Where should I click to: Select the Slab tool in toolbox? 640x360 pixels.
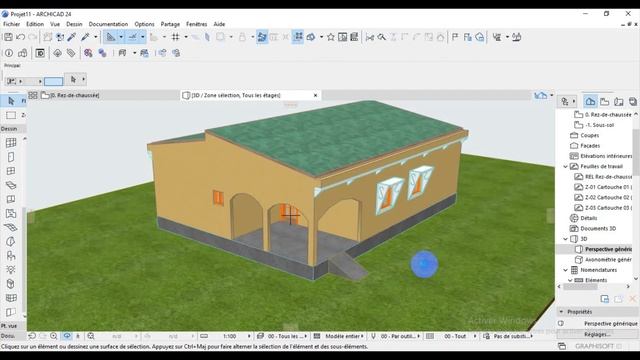(x=11, y=185)
